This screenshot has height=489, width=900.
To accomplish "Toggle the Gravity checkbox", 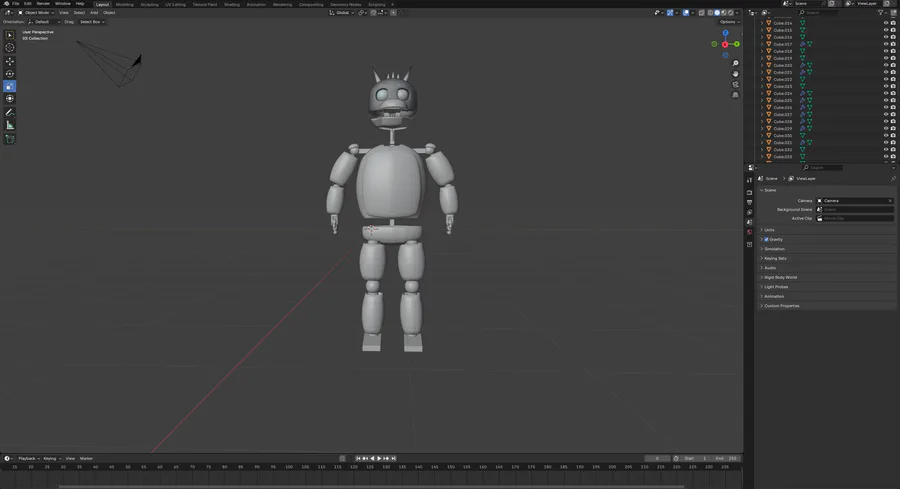I will tap(766, 239).
